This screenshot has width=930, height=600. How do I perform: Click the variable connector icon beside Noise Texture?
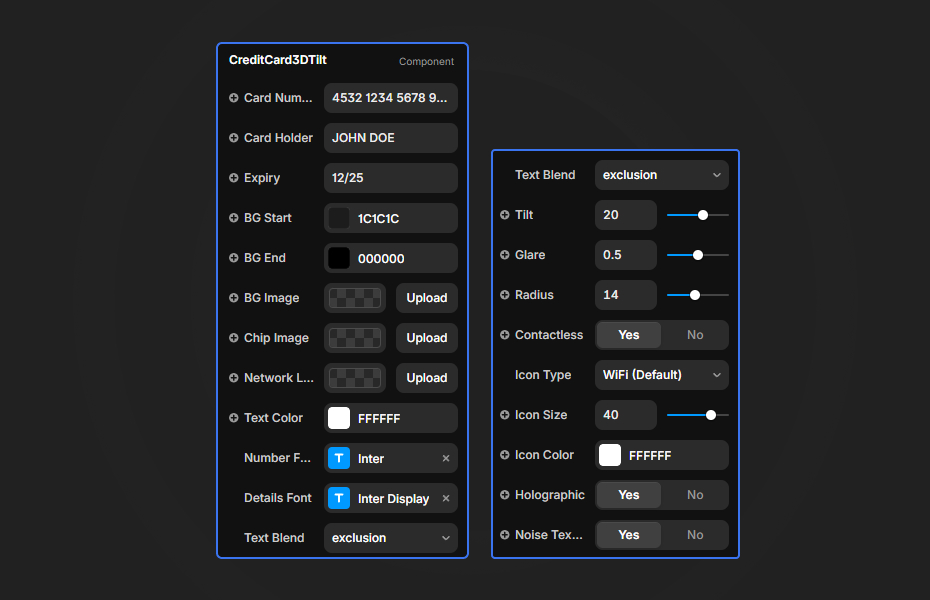click(x=506, y=535)
